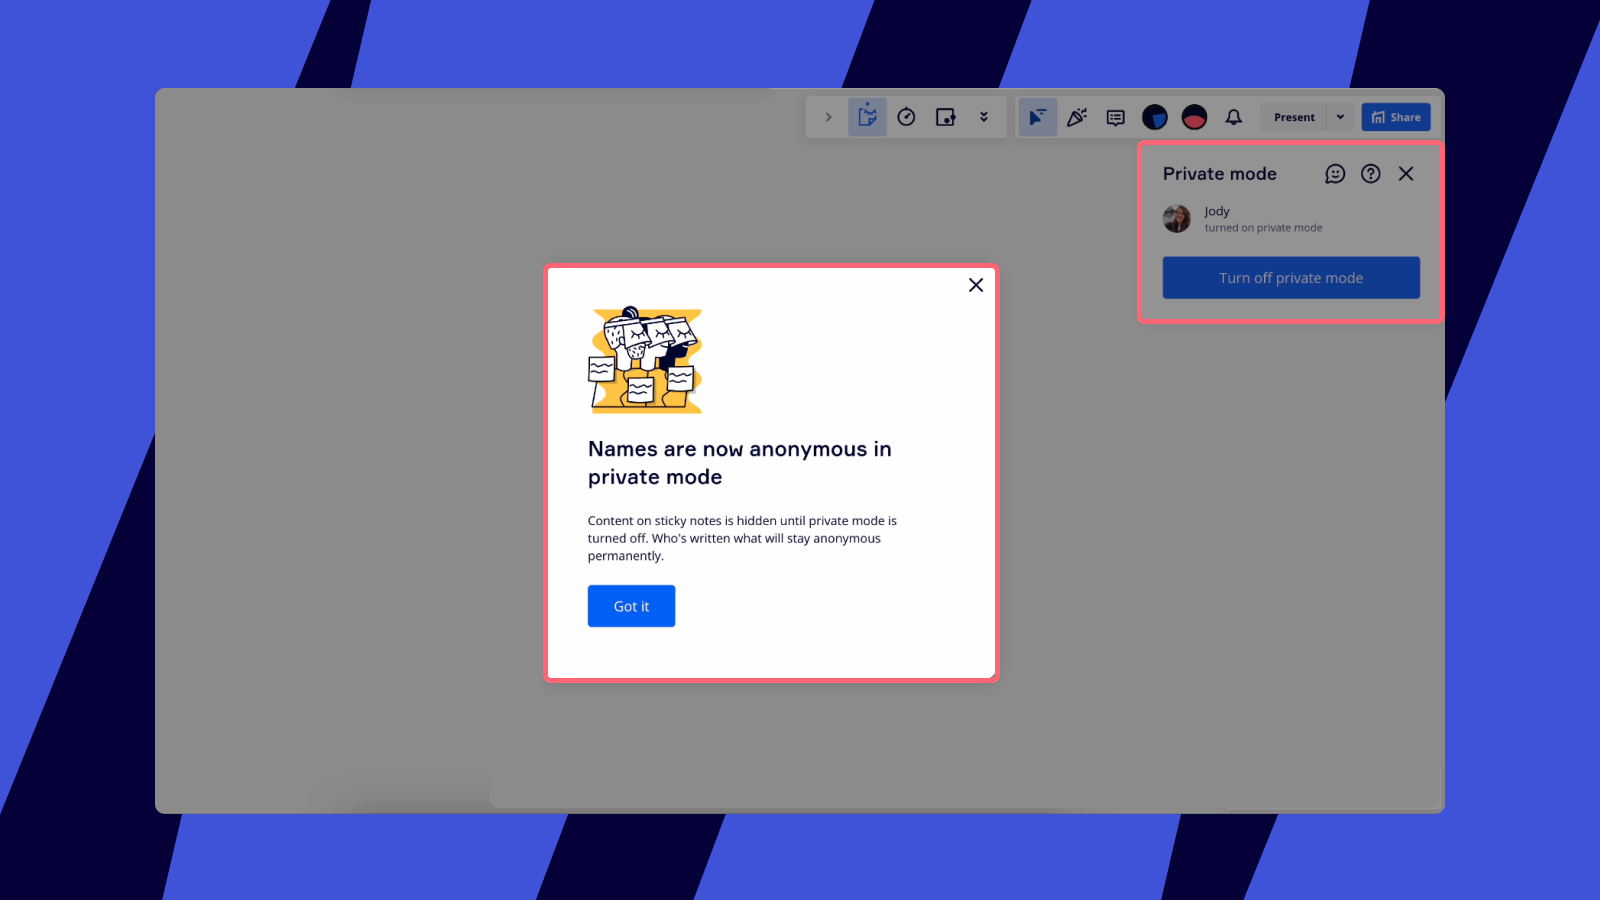Open help via the question mark icon
This screenshot has height=900, width=1600.
[x=1370, y=173]
